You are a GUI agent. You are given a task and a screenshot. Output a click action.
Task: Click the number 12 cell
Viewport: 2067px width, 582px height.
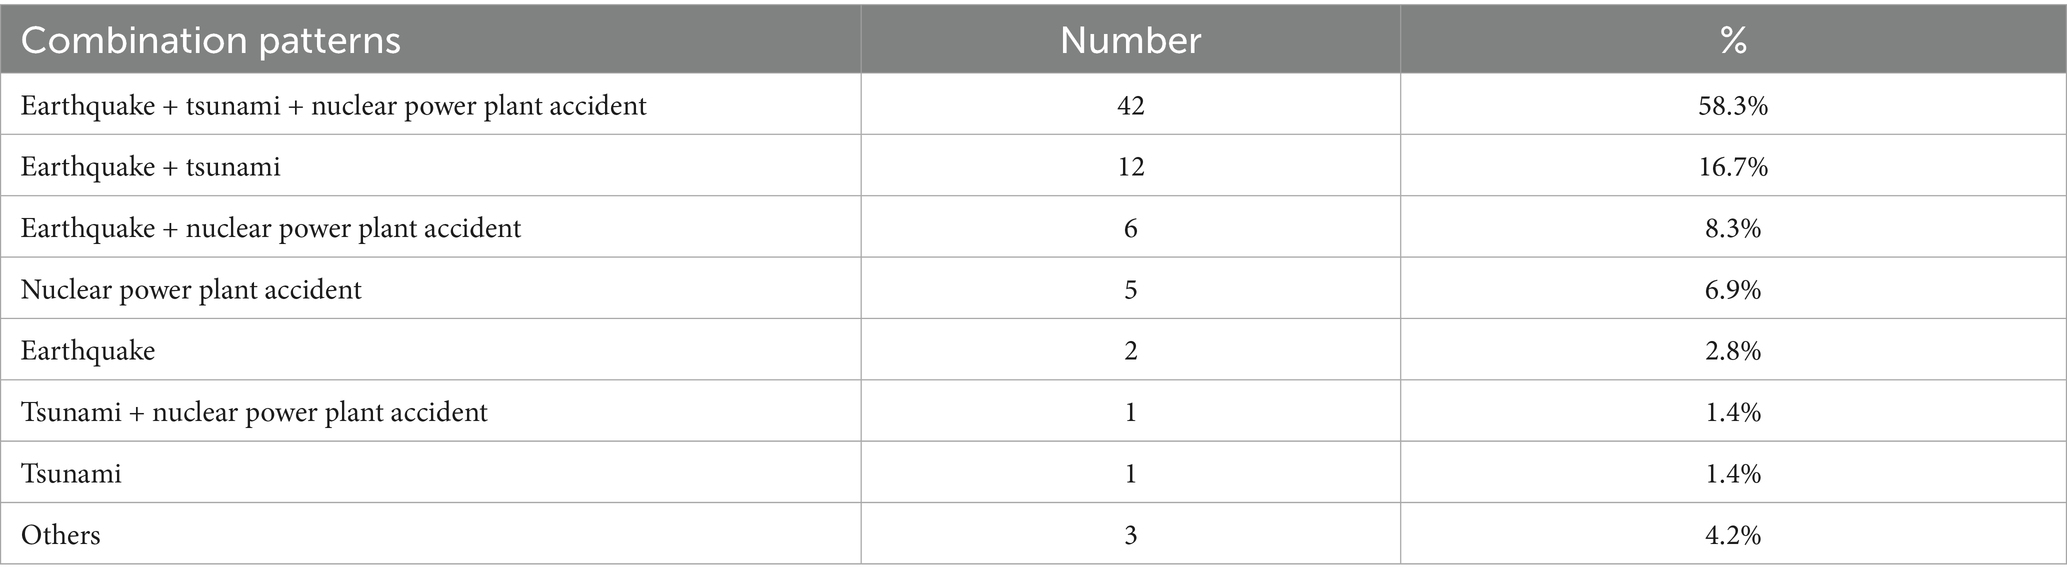point(1130,166)
